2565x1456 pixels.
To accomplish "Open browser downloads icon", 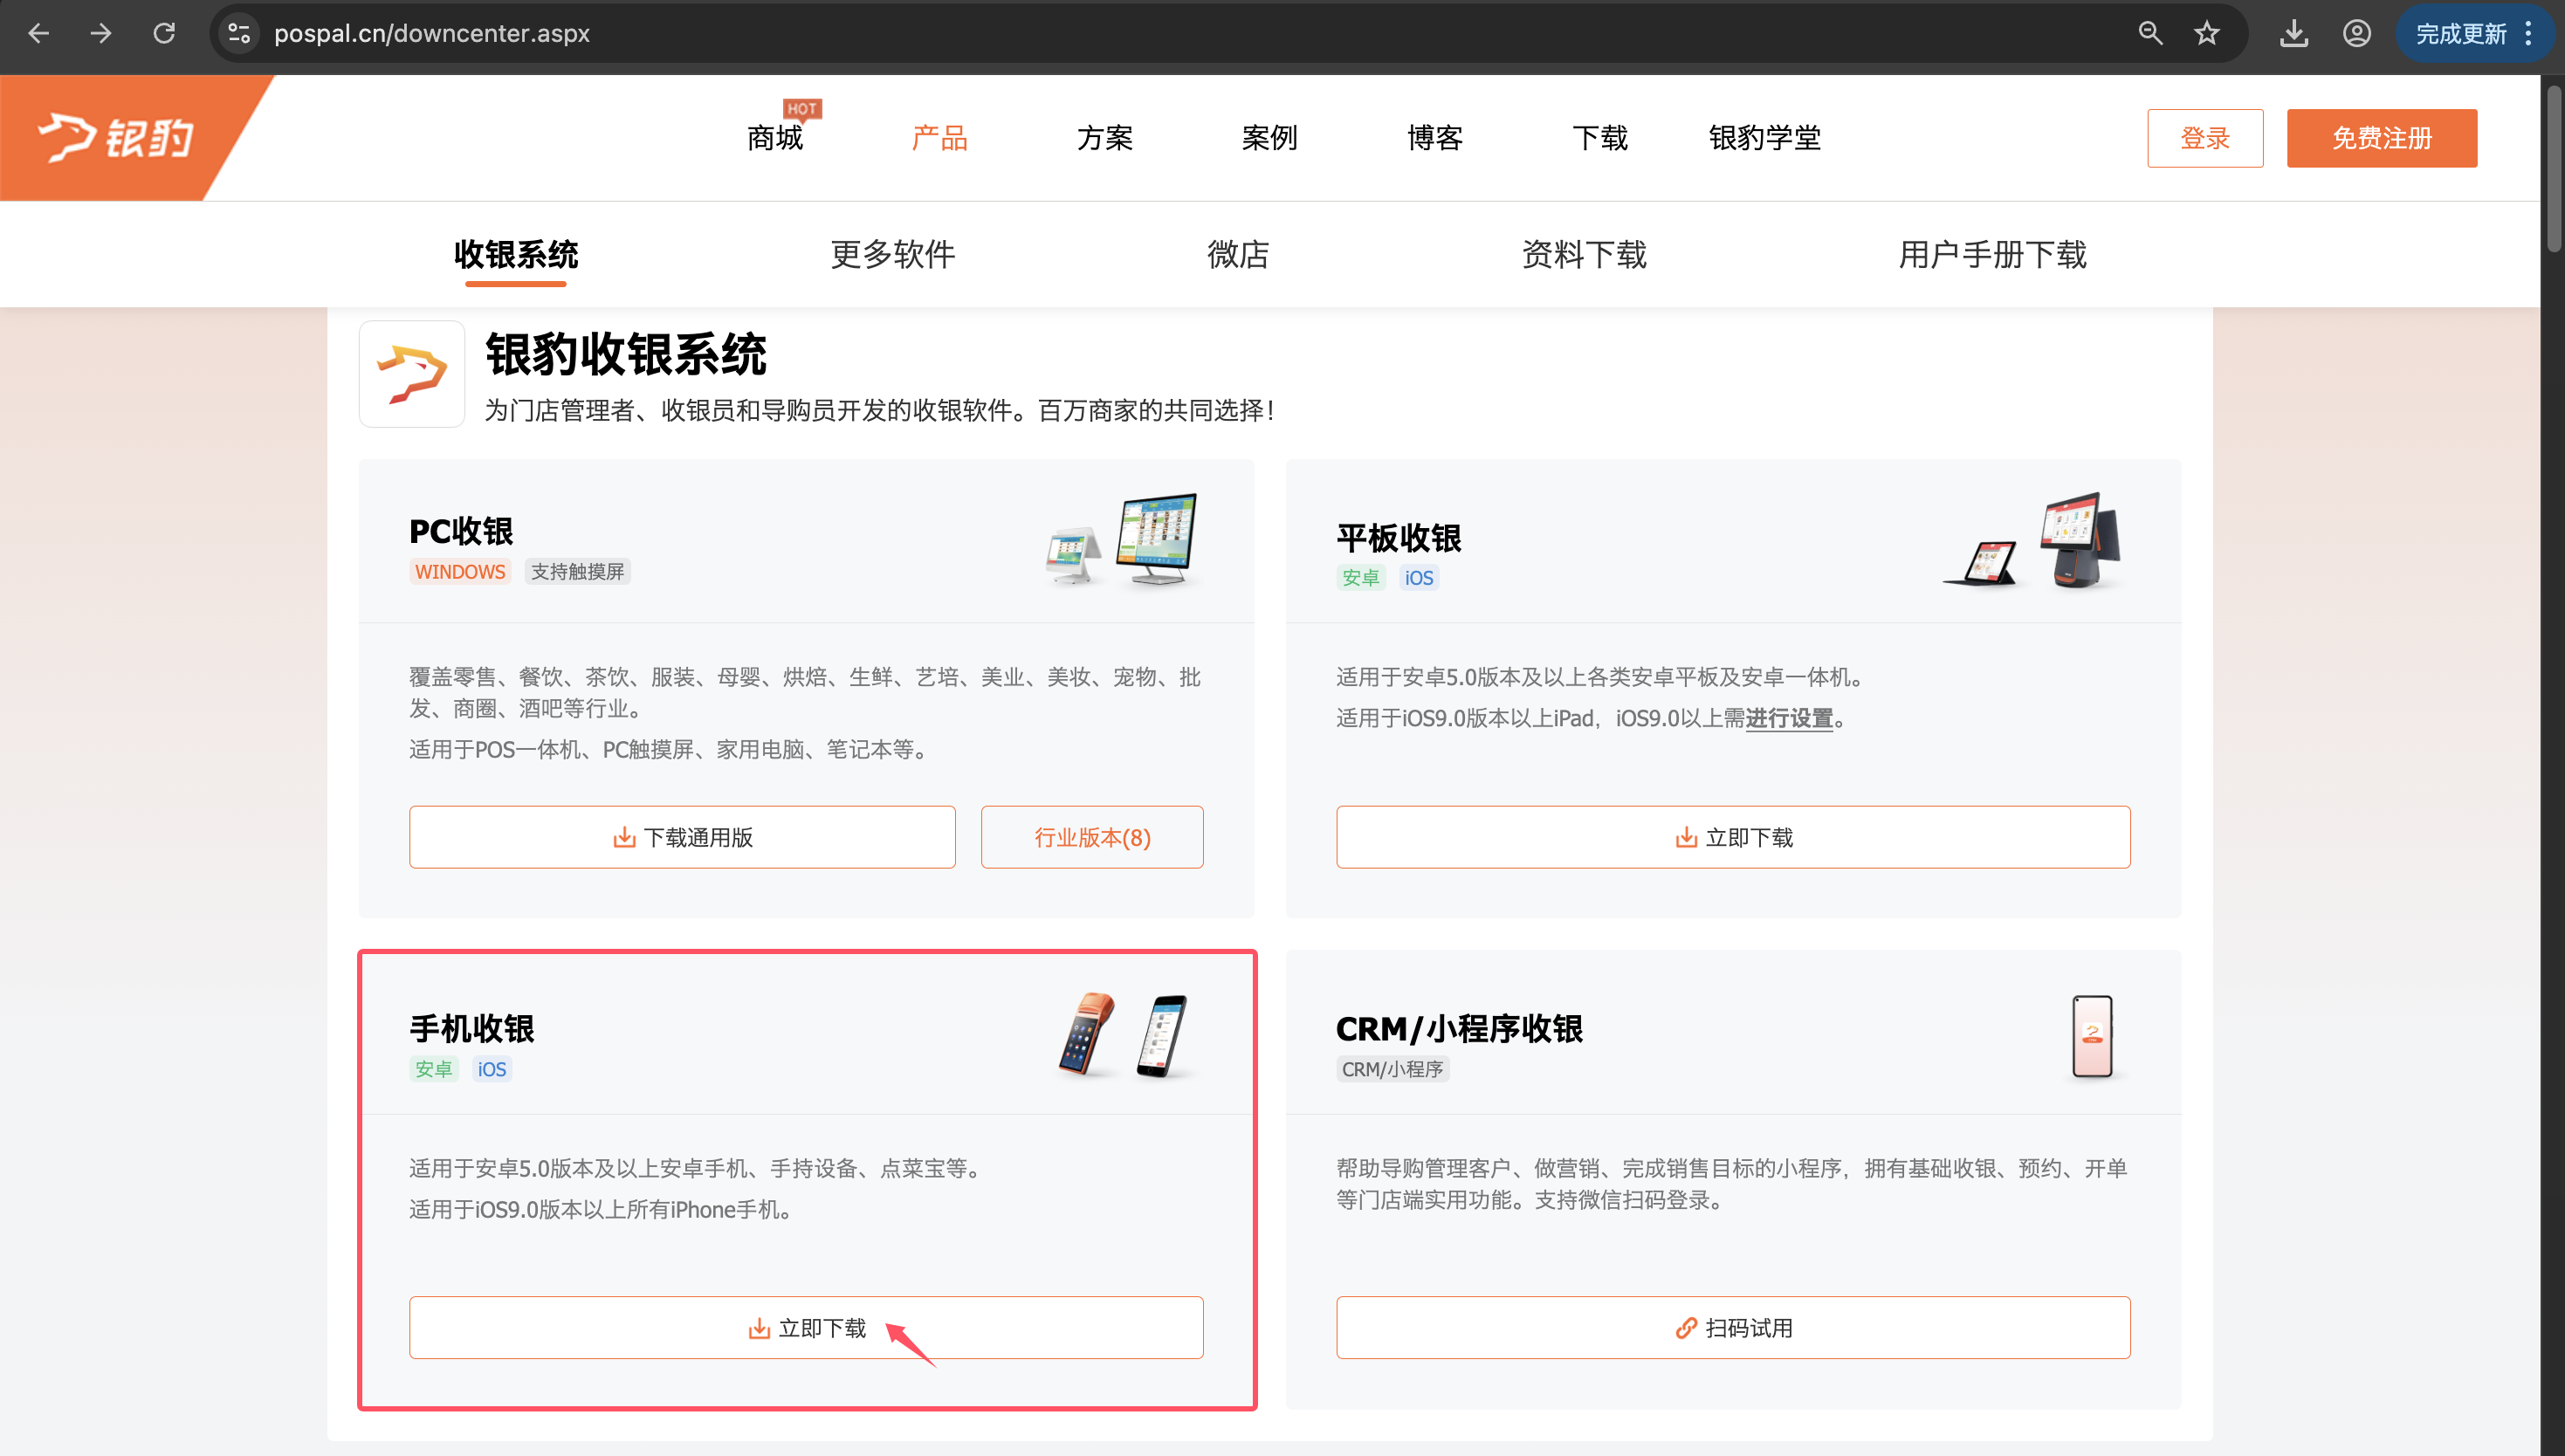I will point(2294,33).
